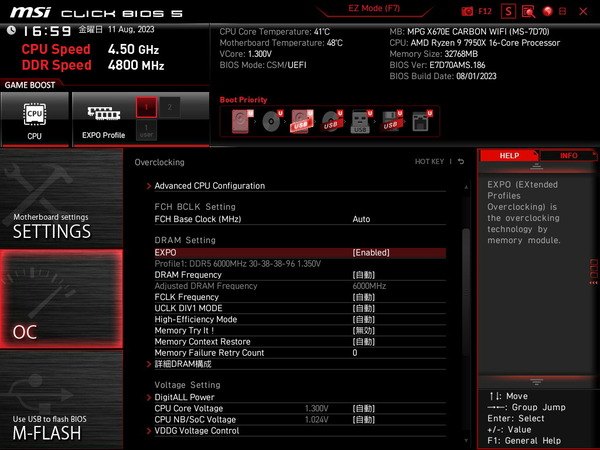
Task: Select EXPO user profile 1
Action: 146,130
